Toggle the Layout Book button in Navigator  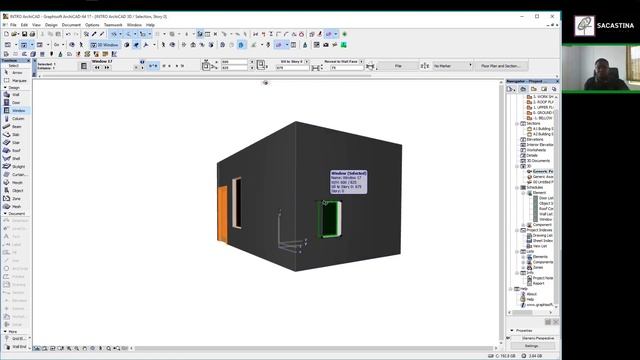click(x=544, y=89)
